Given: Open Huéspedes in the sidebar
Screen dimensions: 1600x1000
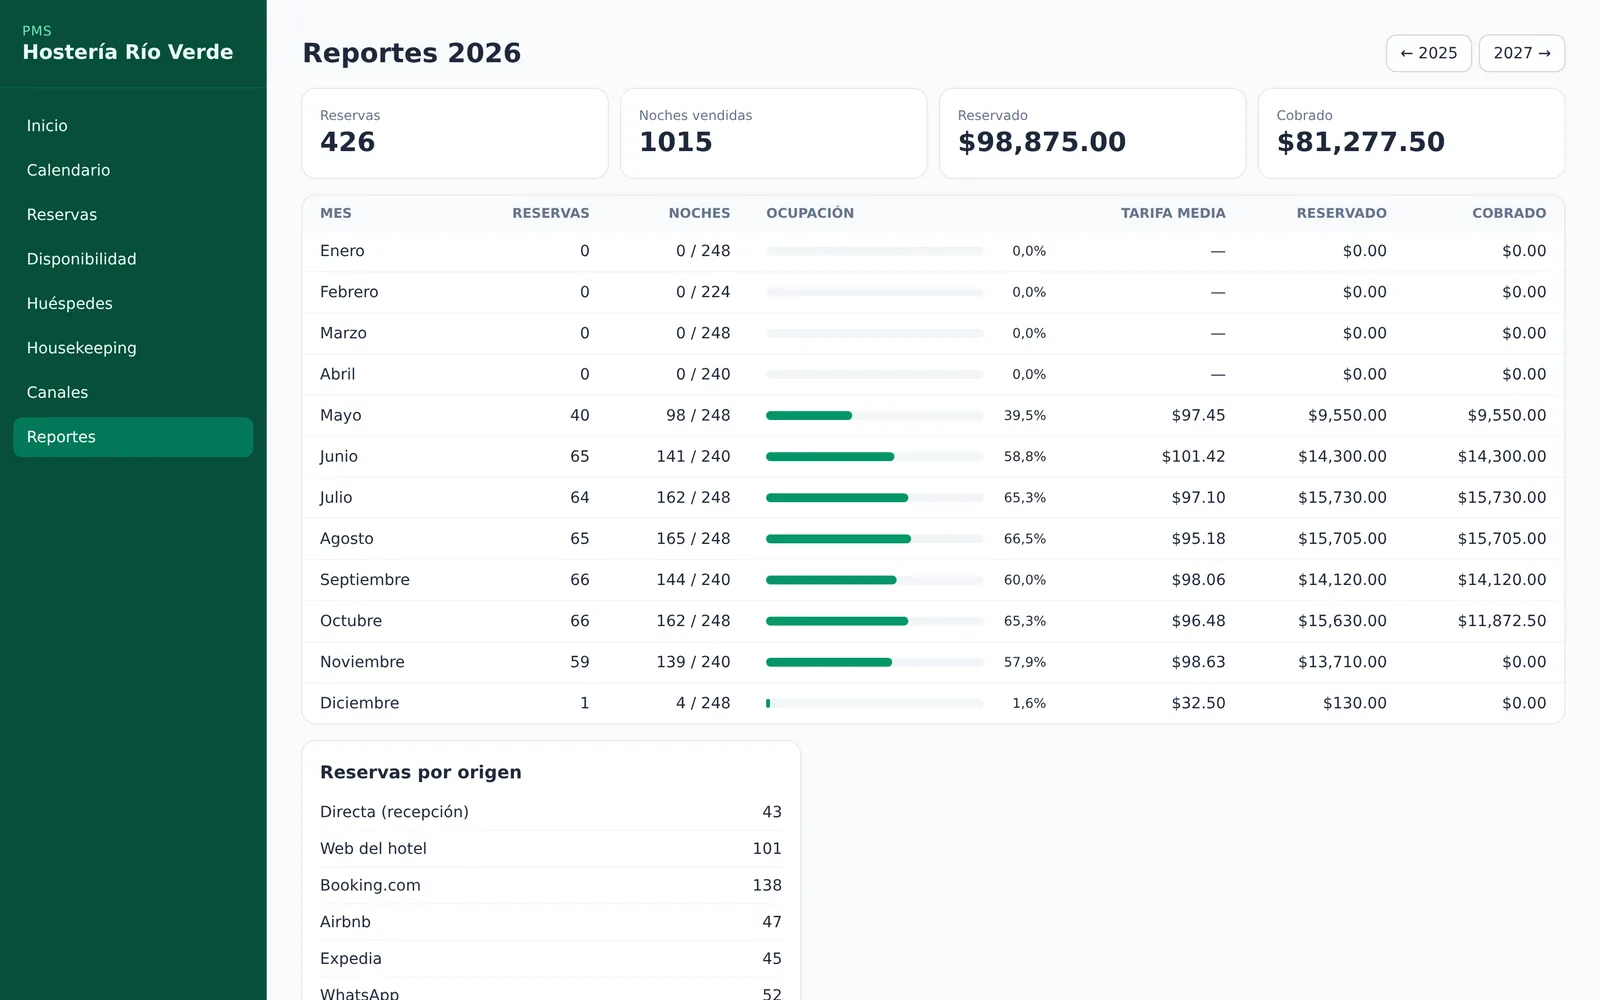Looking at the screenshot, I should 133,304.
